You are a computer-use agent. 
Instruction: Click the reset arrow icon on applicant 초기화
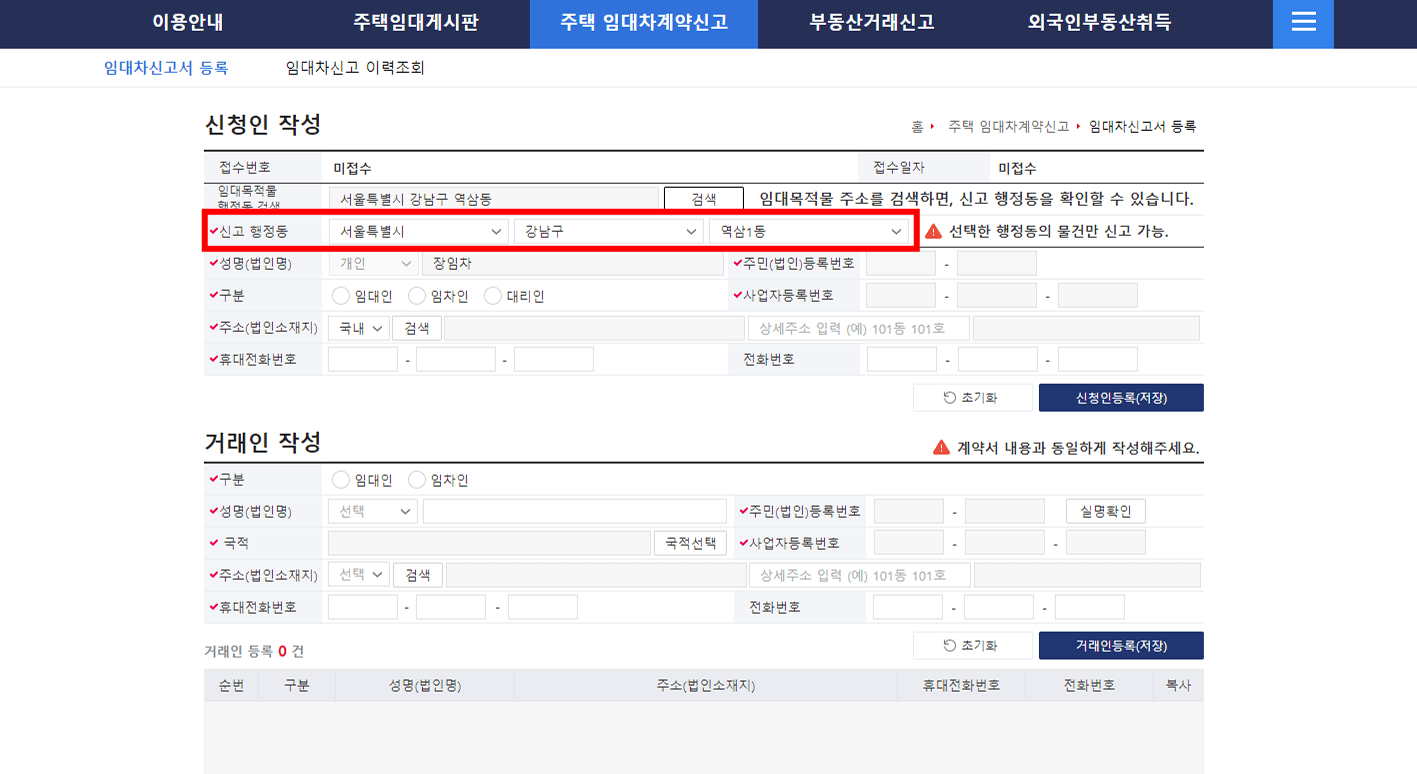tap(950, 397)
